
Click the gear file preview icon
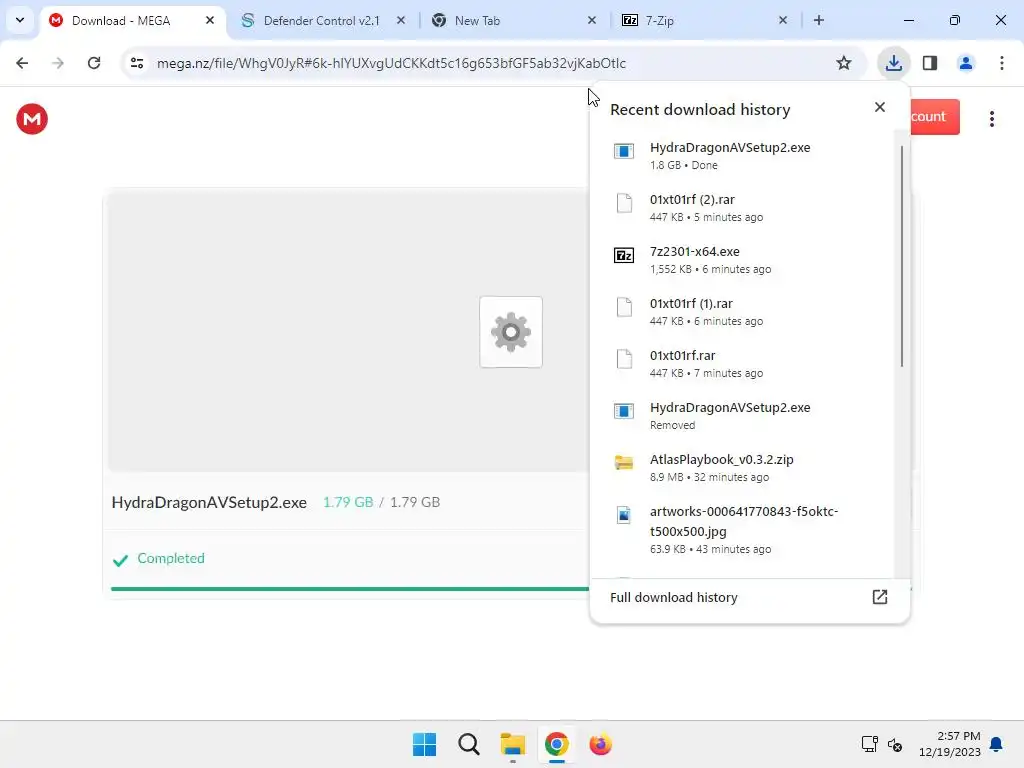(511, 332)
